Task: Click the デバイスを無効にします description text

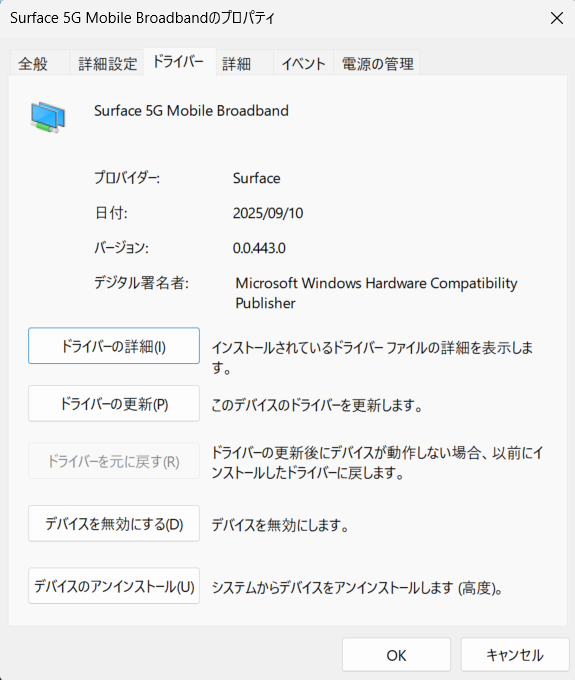Action: pos(280,525)
